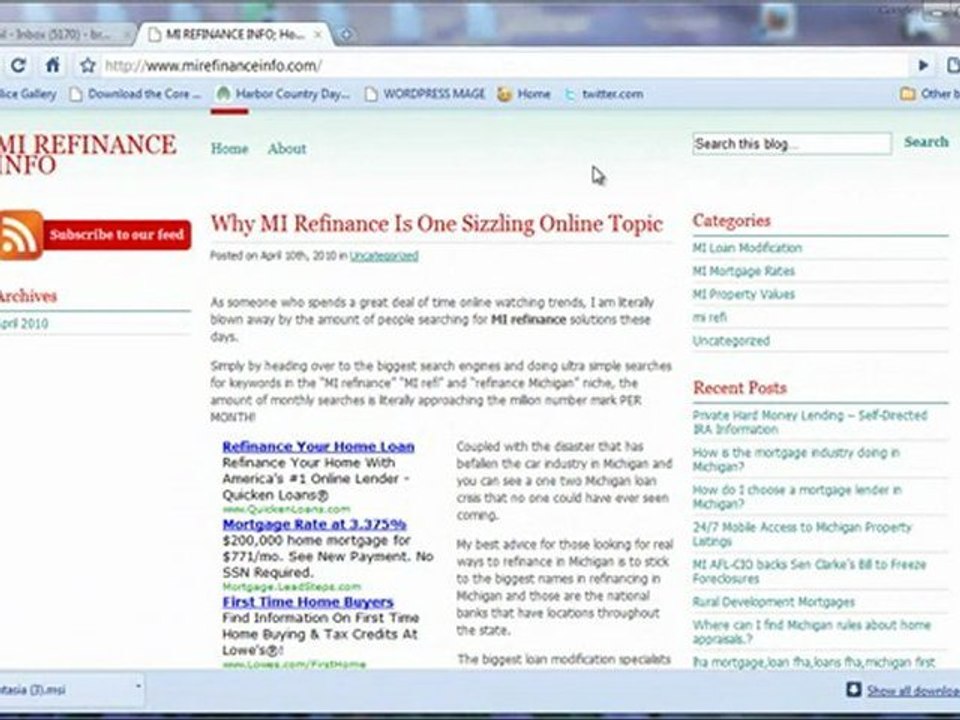Click the Mortgage Rate at 3.375% ad link
This screenshot has width=960, height=720.
[314, 525]
